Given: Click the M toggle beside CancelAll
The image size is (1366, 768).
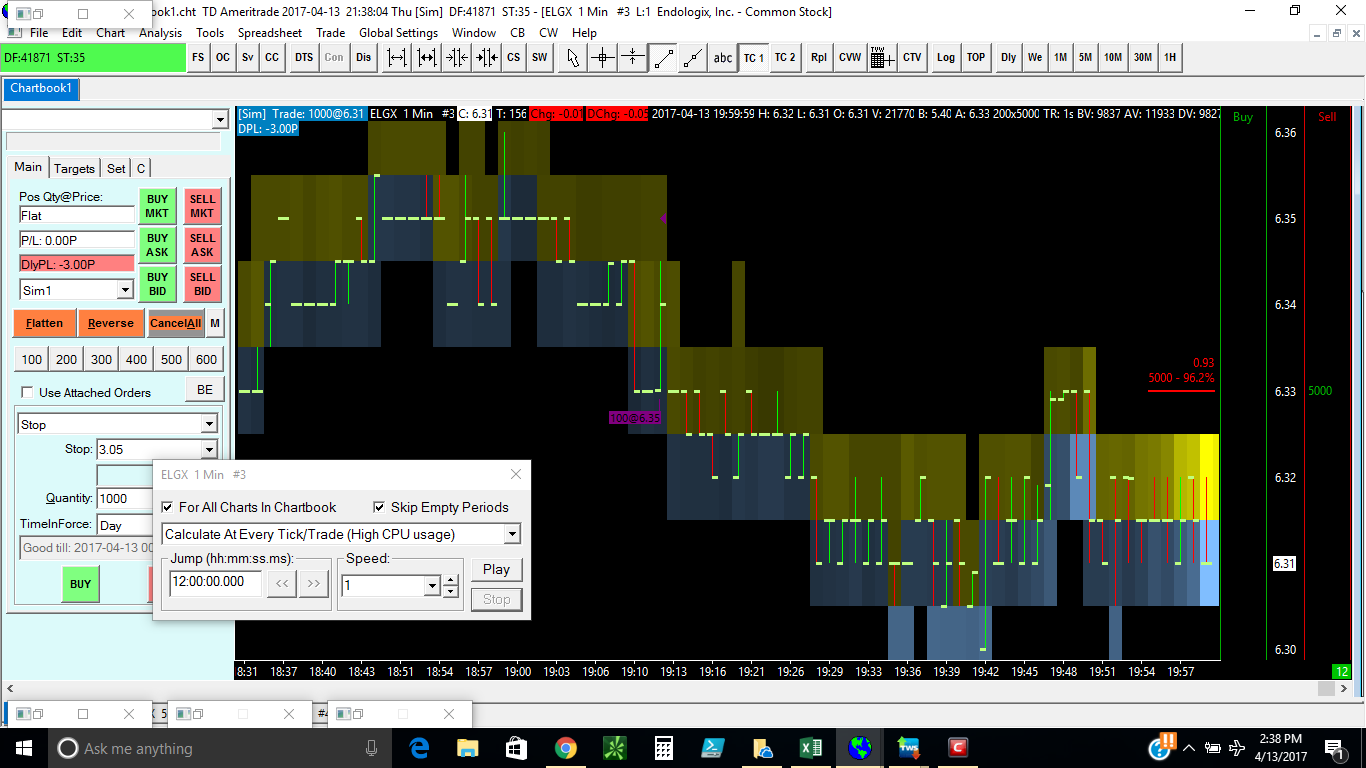Looking at the screenshot, I should coord(216,323).
